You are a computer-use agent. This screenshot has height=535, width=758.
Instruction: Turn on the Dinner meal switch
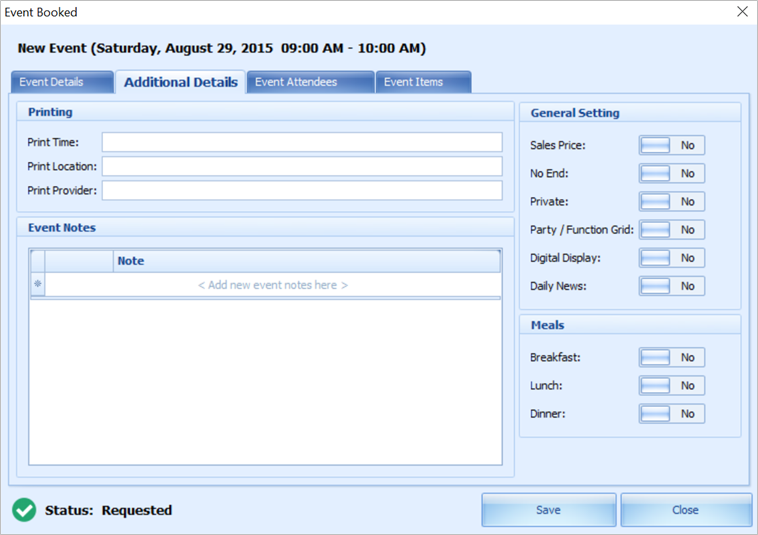point(671,414)
